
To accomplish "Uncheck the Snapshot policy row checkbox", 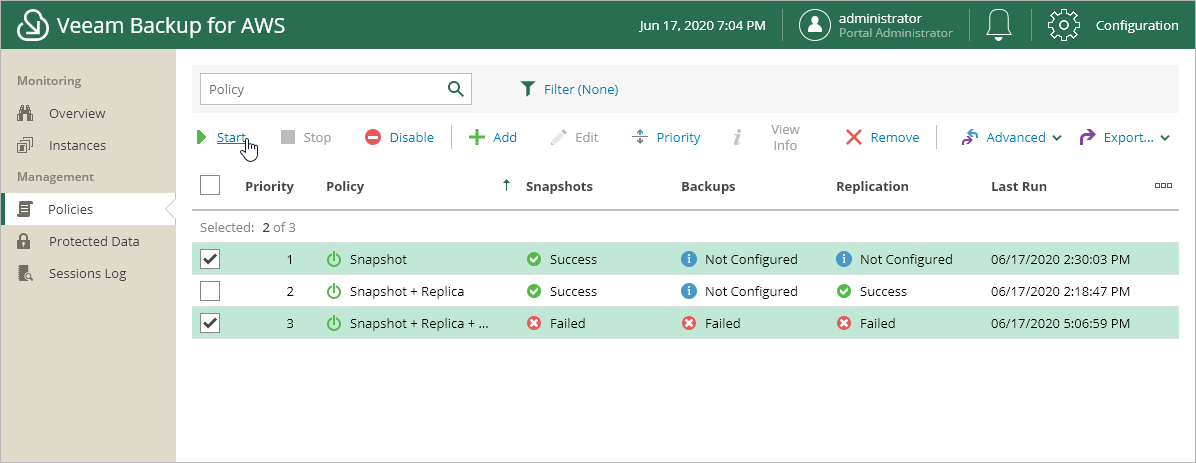I will coord(210,259).
